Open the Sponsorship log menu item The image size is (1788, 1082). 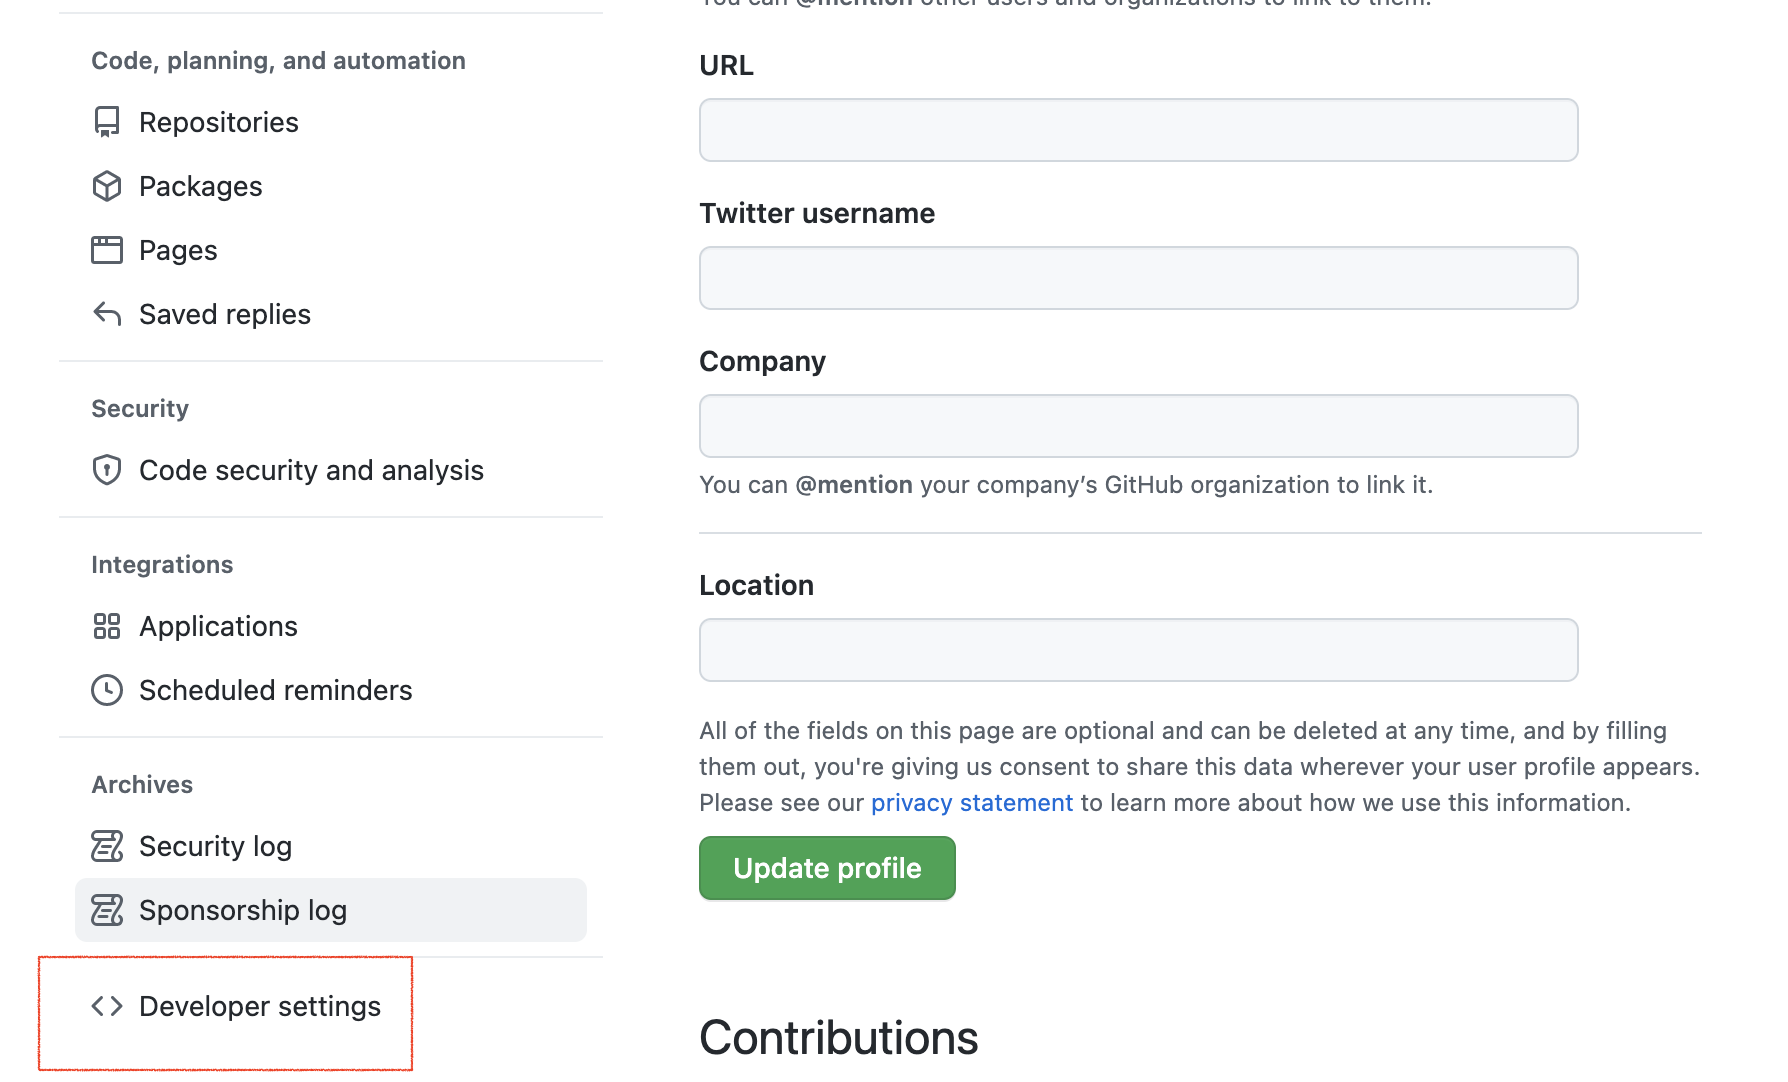click(243, 910)
